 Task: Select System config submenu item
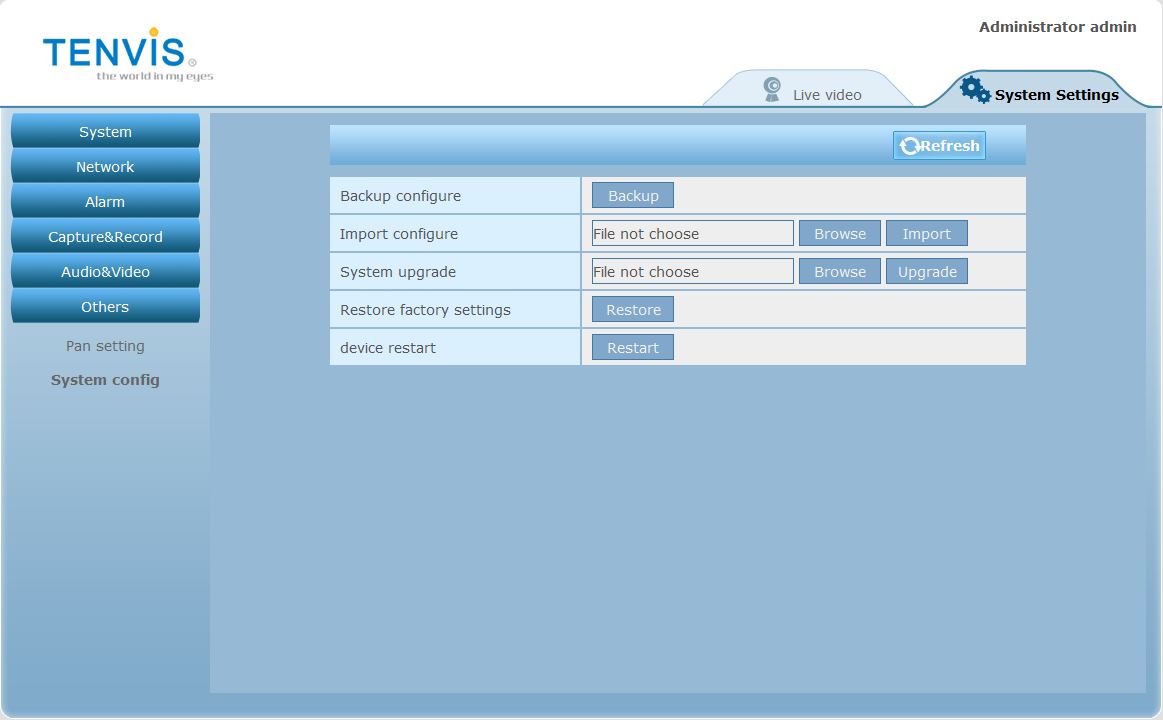tap(105, 380)
